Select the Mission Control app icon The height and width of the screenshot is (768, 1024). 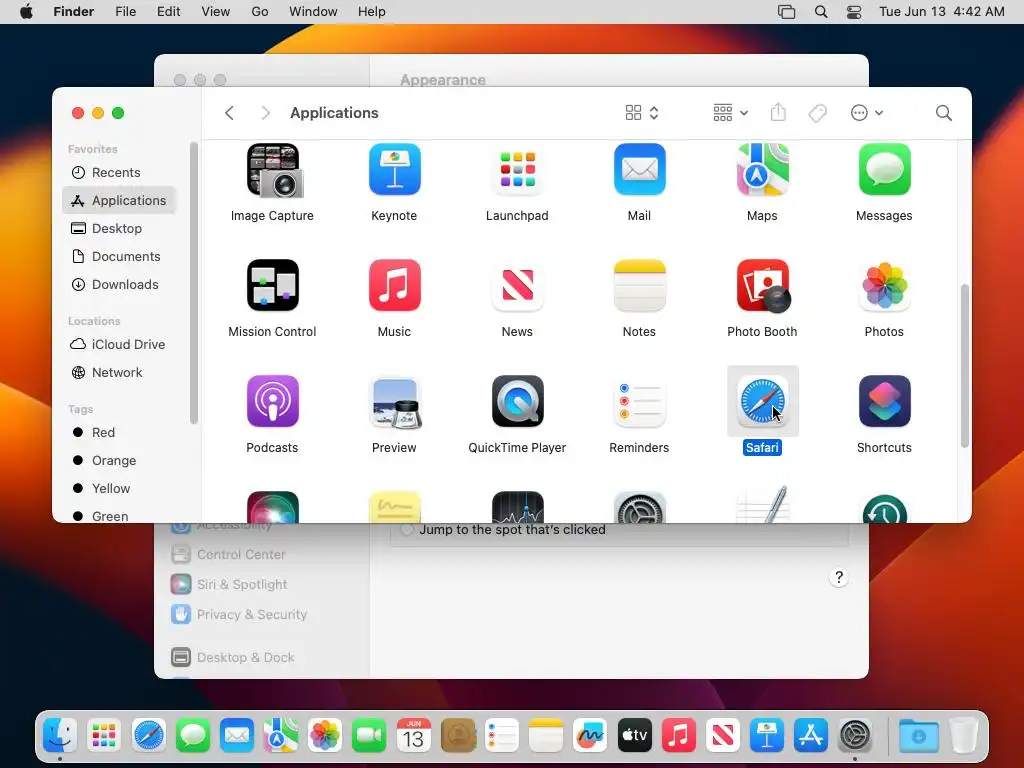[272, 285]
